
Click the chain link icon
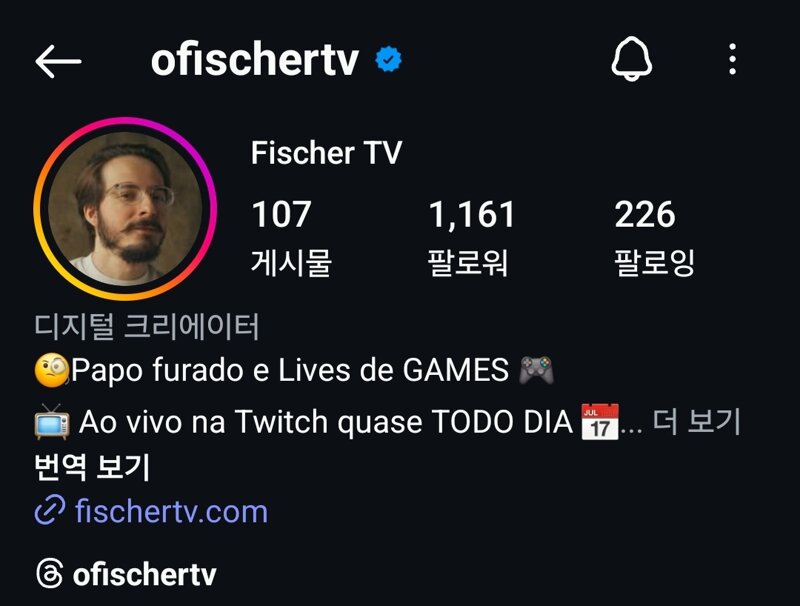point(50,510)
